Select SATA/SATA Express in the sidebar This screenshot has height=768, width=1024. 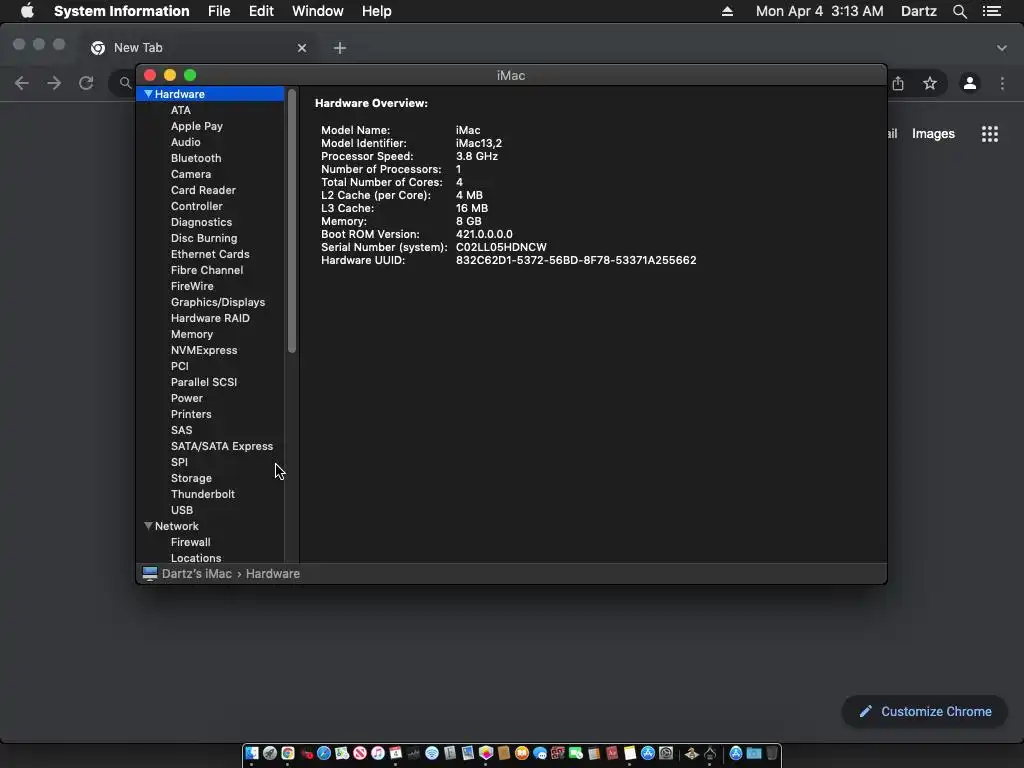221,446
